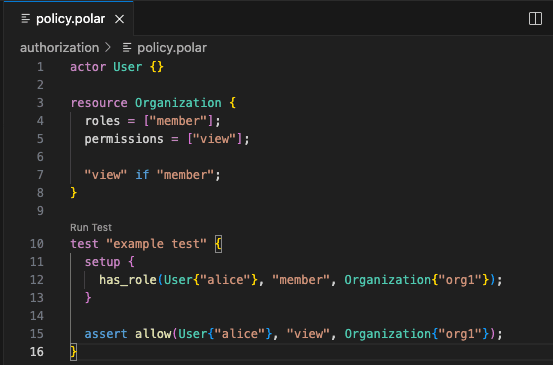Place cursor on 'User' in line 1

128,67
